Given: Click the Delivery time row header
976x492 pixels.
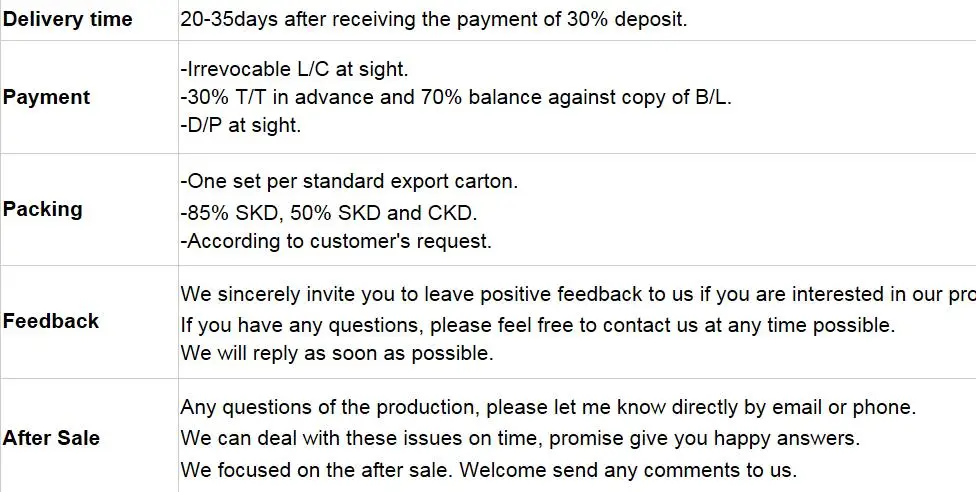Looking at the screenshot, I should pos(67,19).
